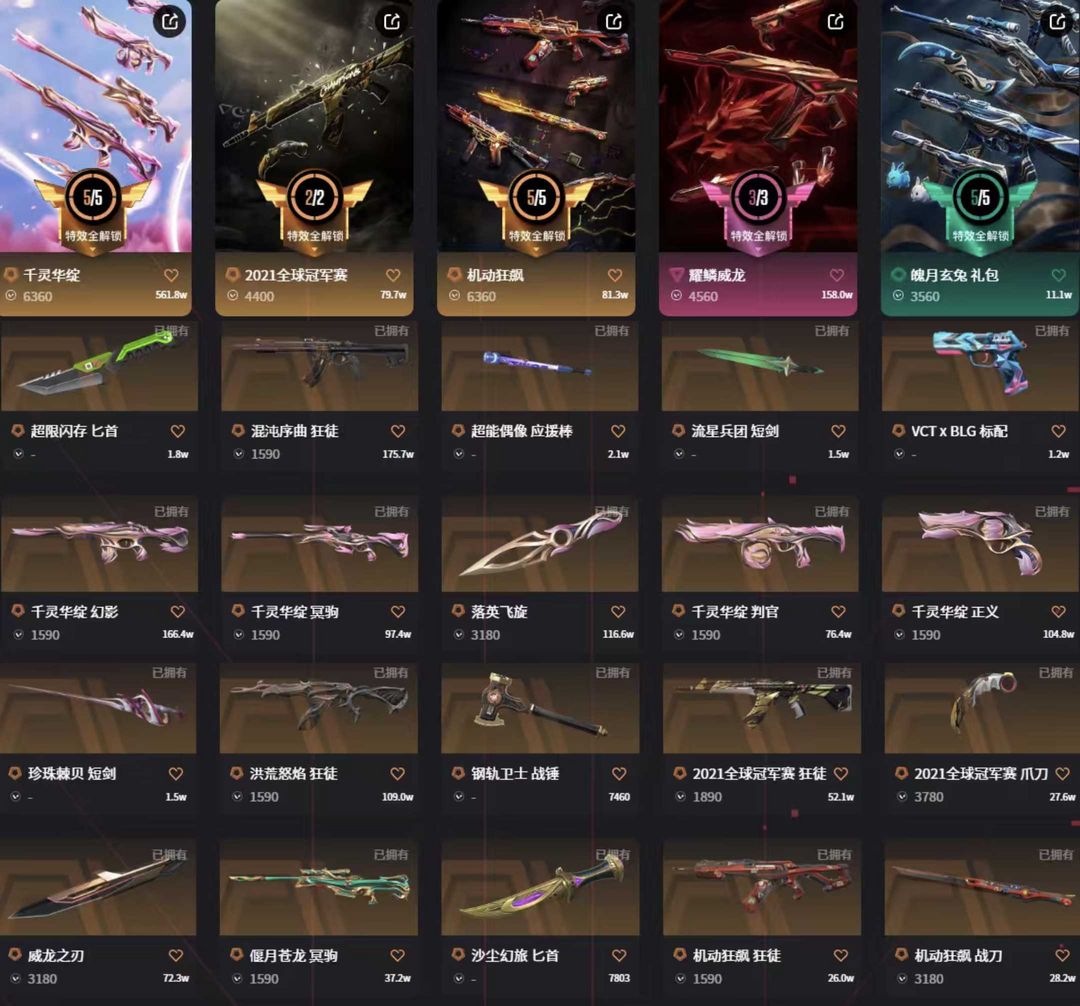Open 2021全球冠军赛 爪刀 item title
This screenshot has height=1006, width=1080.
pos(981,774)
